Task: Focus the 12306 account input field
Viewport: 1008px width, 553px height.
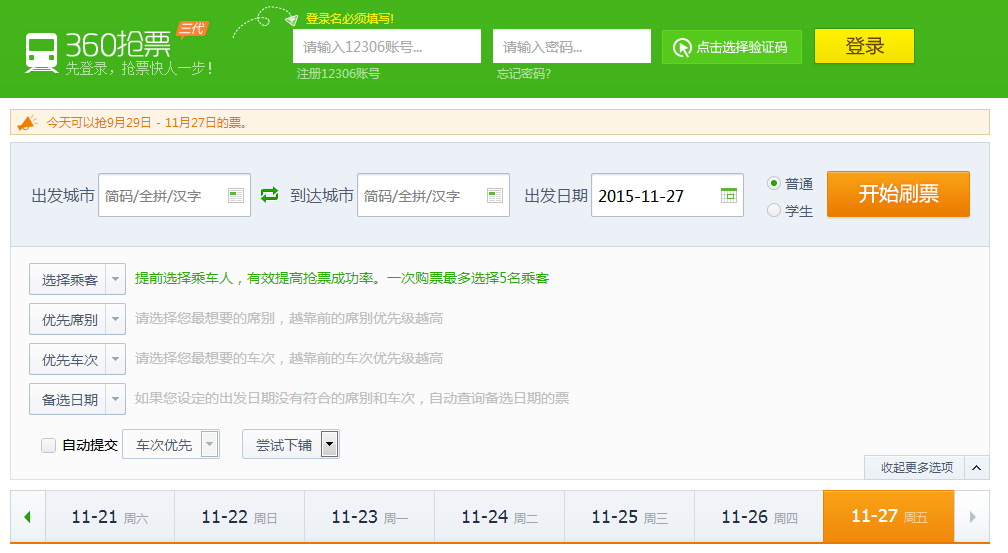Action: (x=387, y=46)
